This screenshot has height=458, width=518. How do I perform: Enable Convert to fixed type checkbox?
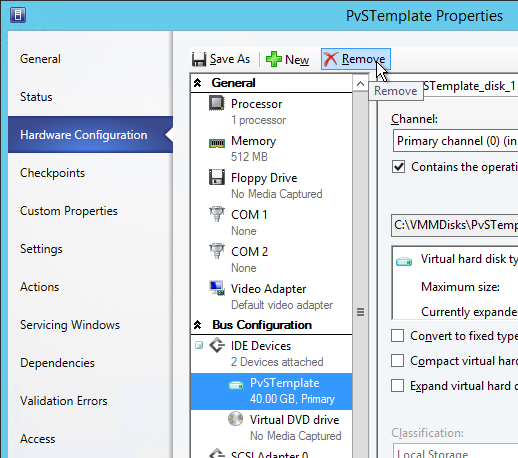click(397, 336)
